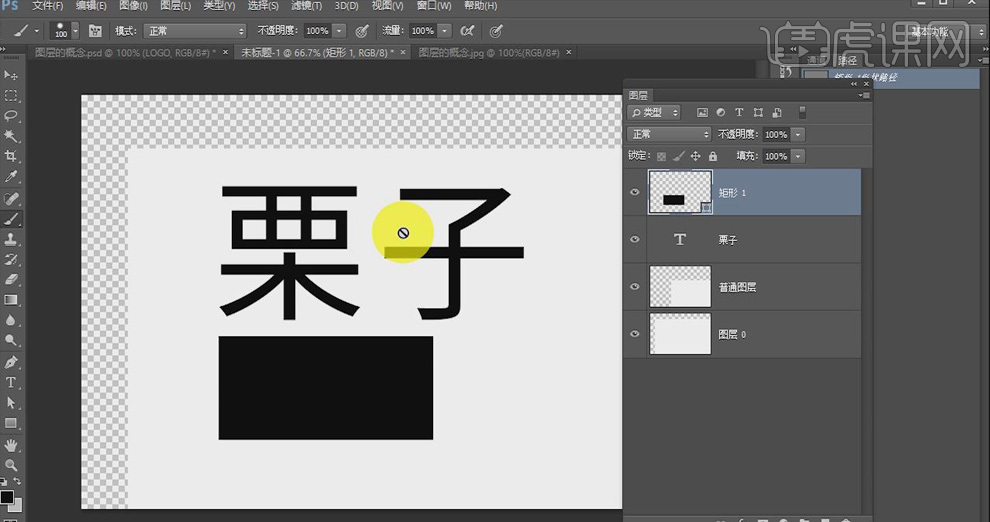Hide the 矩形 1 layer
Screen dimensions: 990x522
[635, 193]
